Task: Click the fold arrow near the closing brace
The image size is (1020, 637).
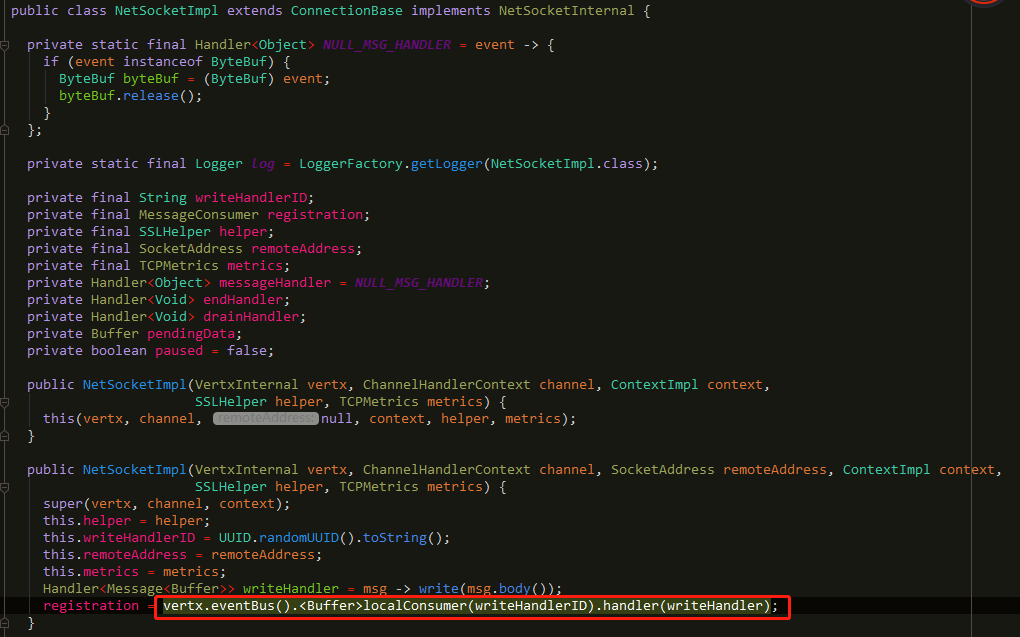Action: (6, 621)
